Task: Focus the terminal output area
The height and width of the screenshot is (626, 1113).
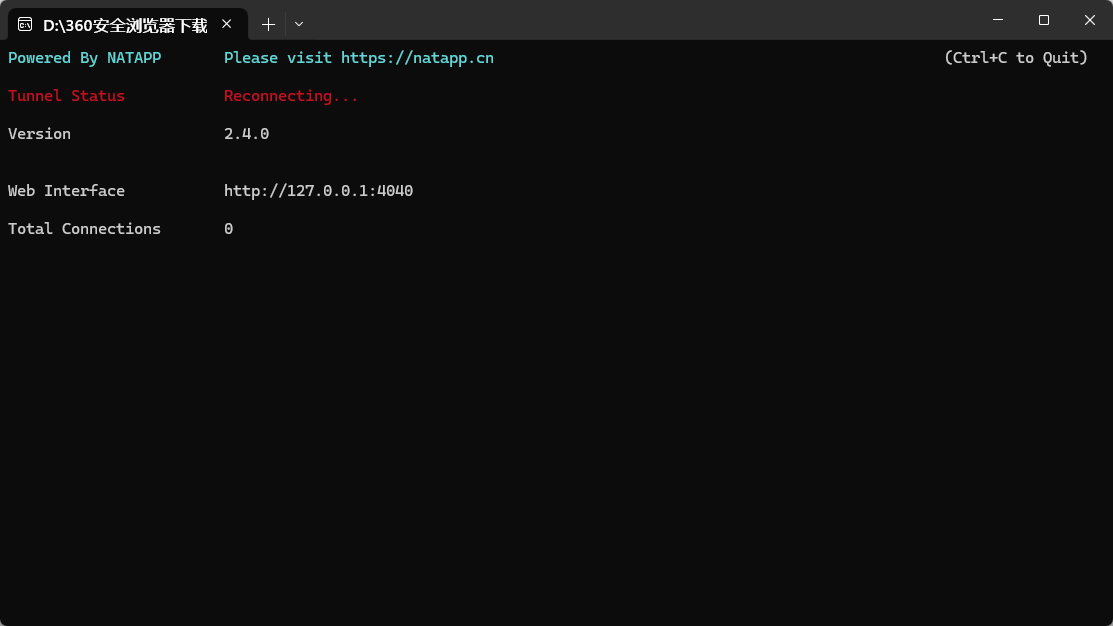Action: [x=556, y=420]
